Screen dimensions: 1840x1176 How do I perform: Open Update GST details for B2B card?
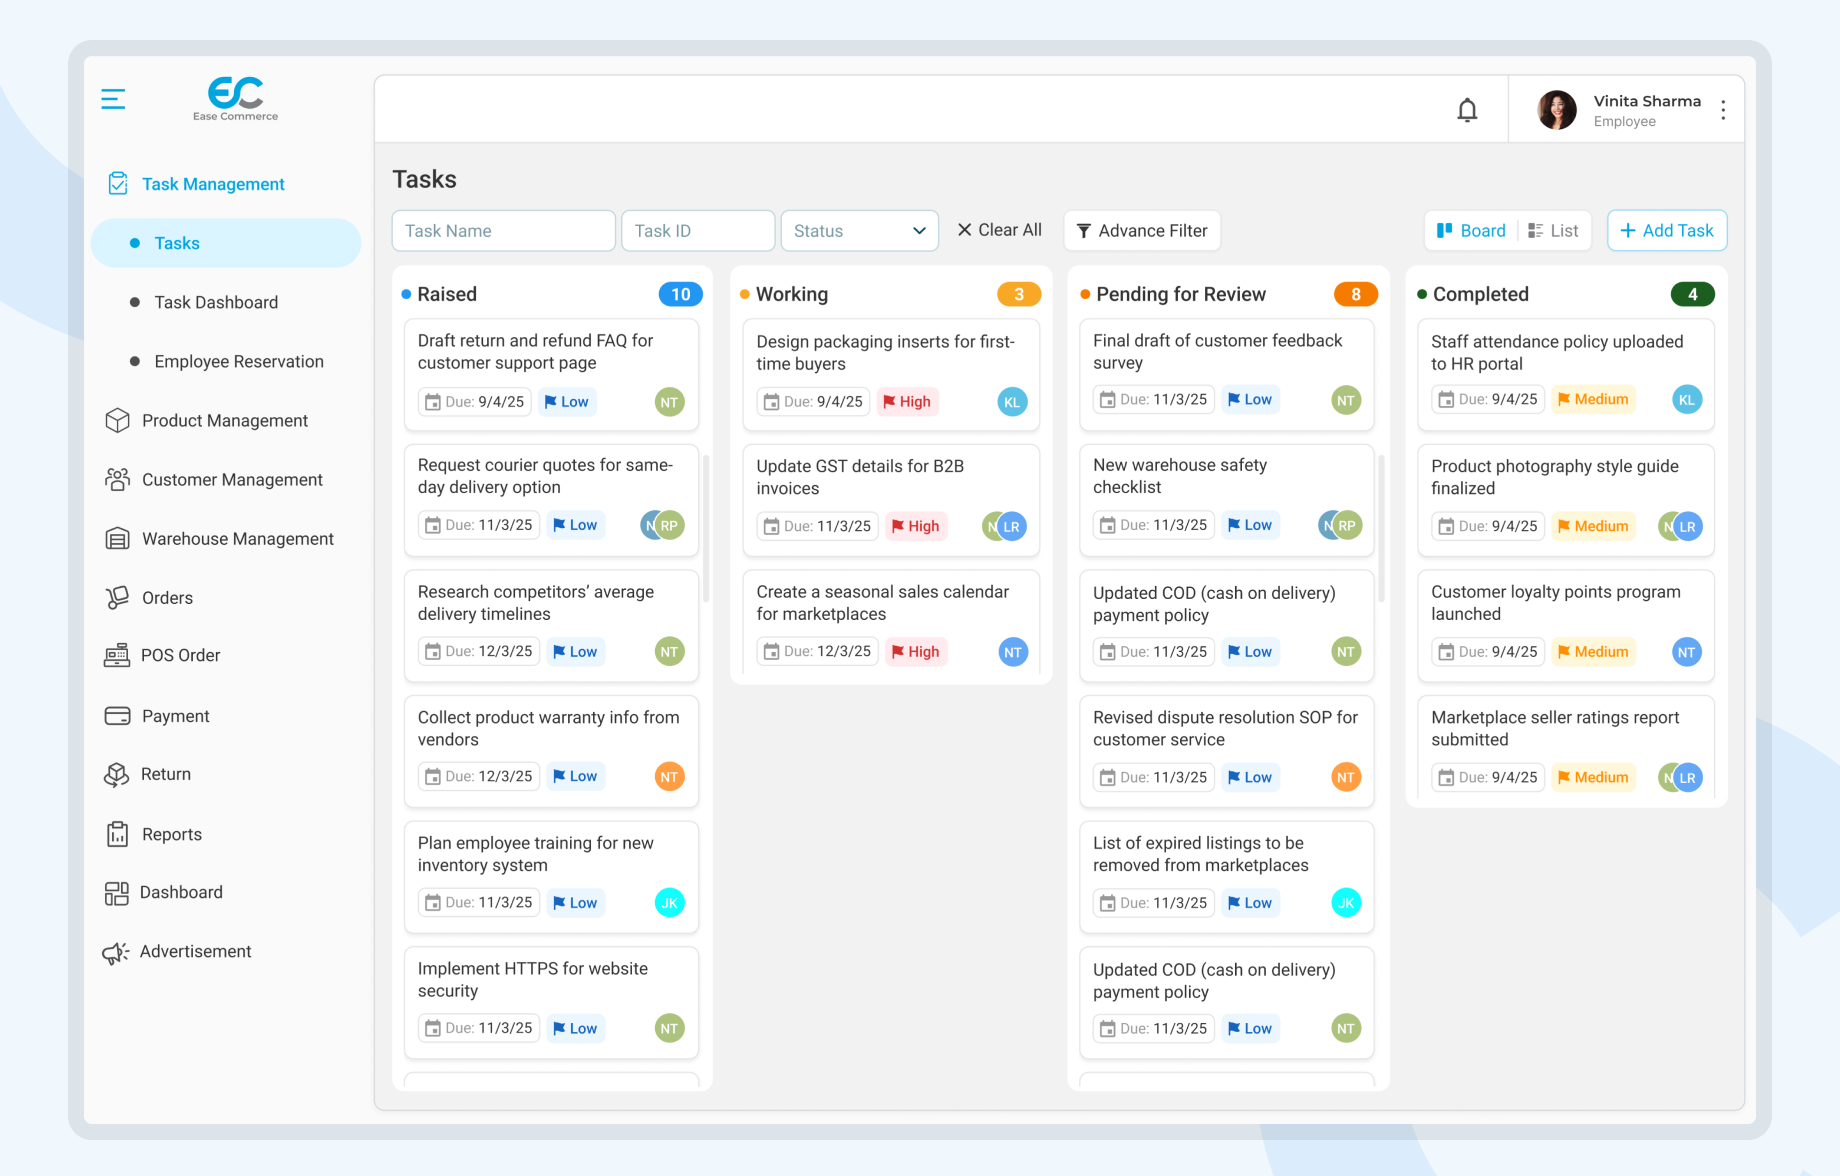coord(891,500)
